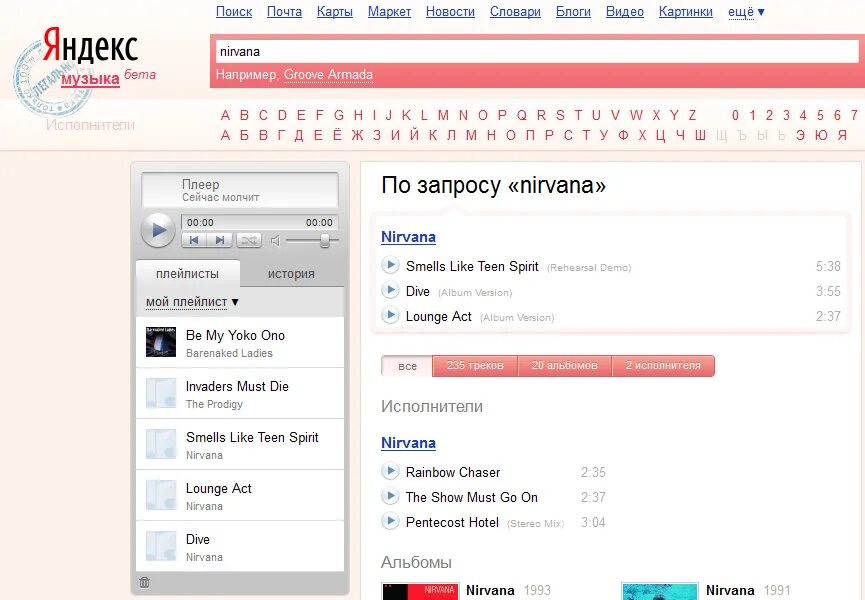Click the Groove Armada example link

[x=328, y=74]
